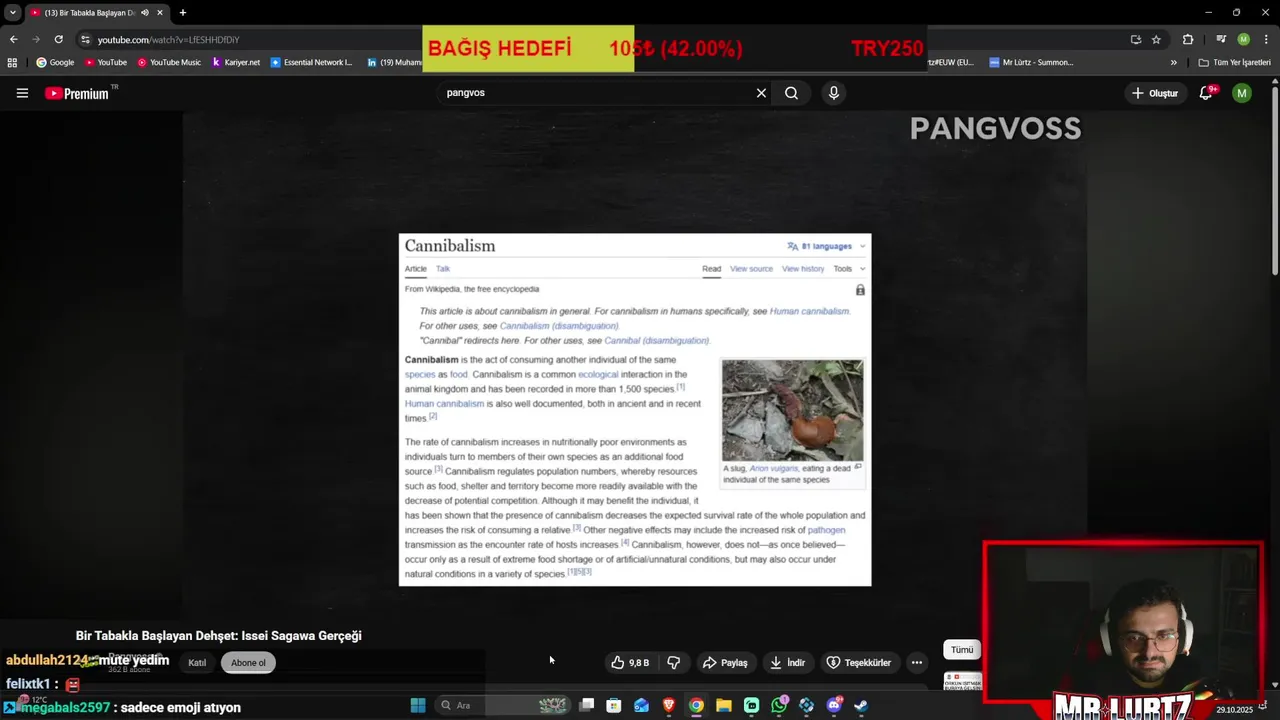Open YouTube Music bookmark

coord(169,62)
